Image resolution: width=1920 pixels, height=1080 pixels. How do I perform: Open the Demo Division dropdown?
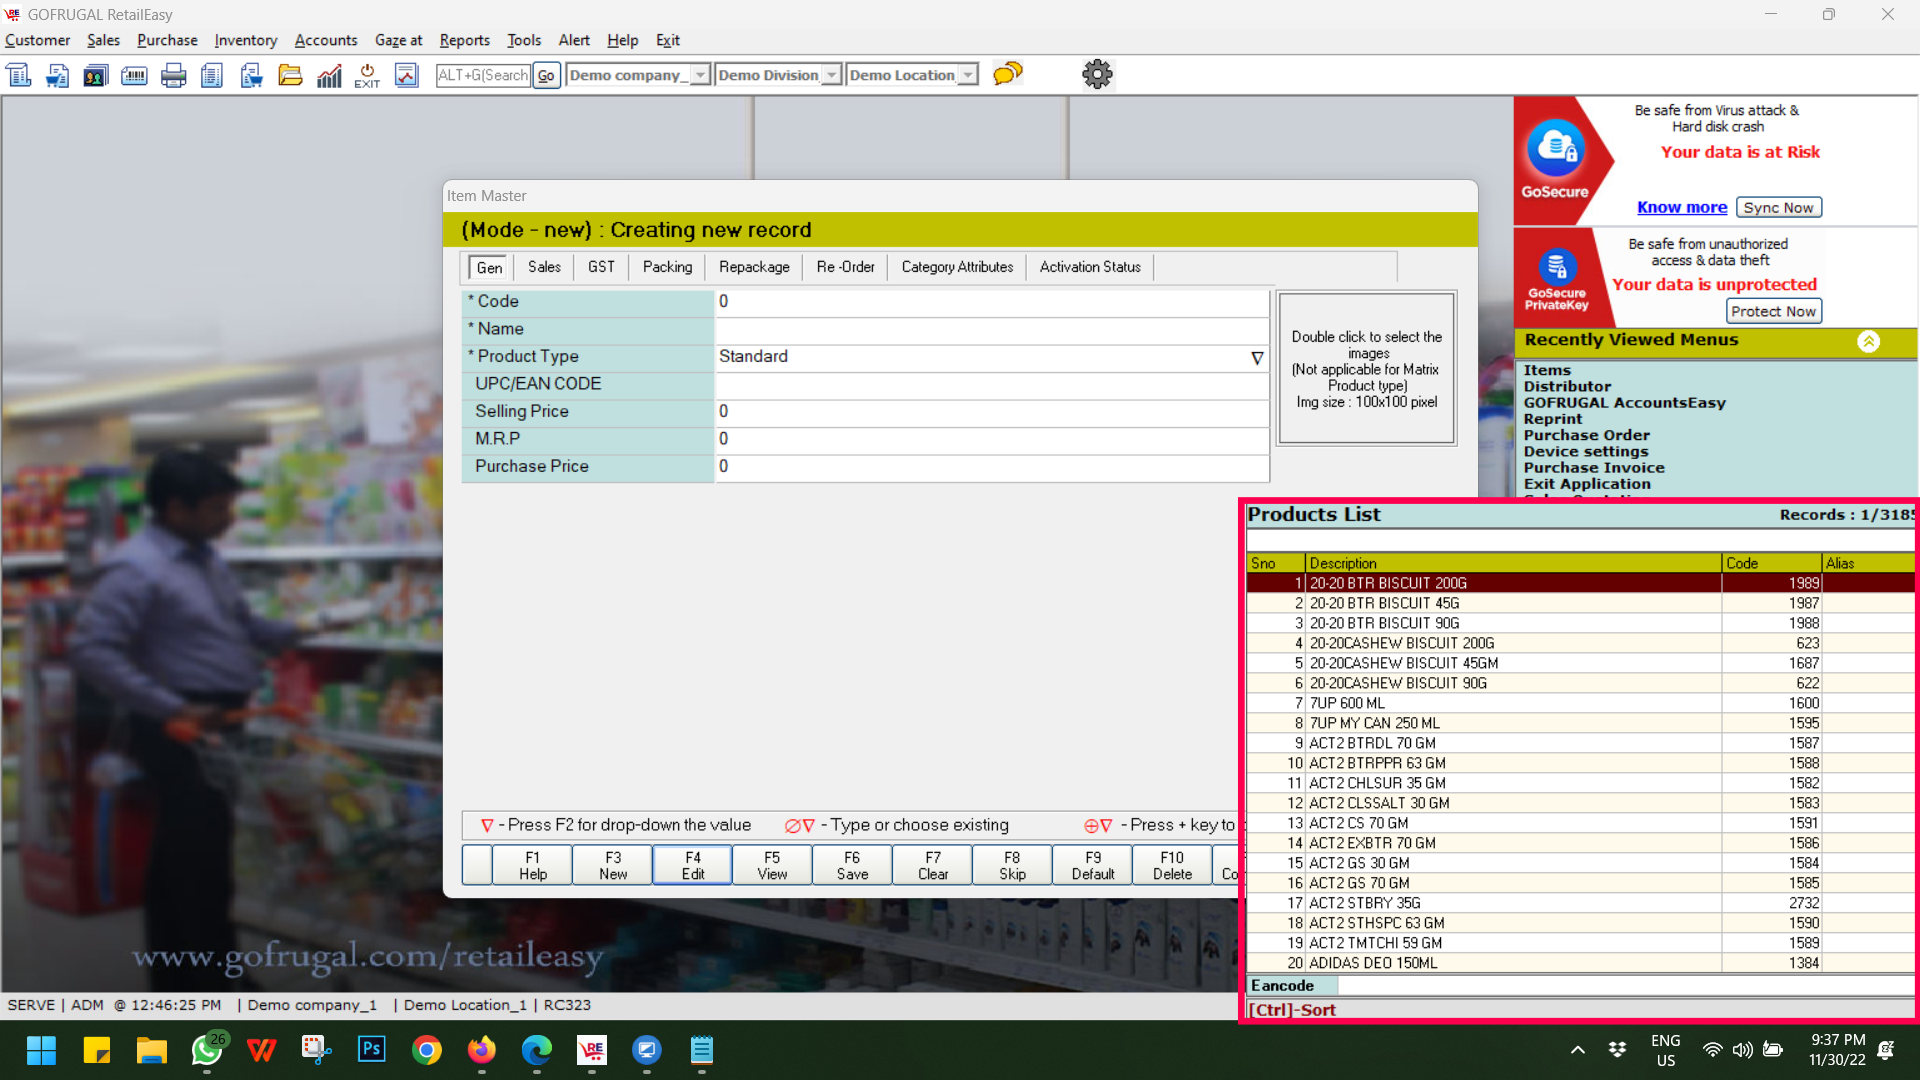click(x=831, y=75)
